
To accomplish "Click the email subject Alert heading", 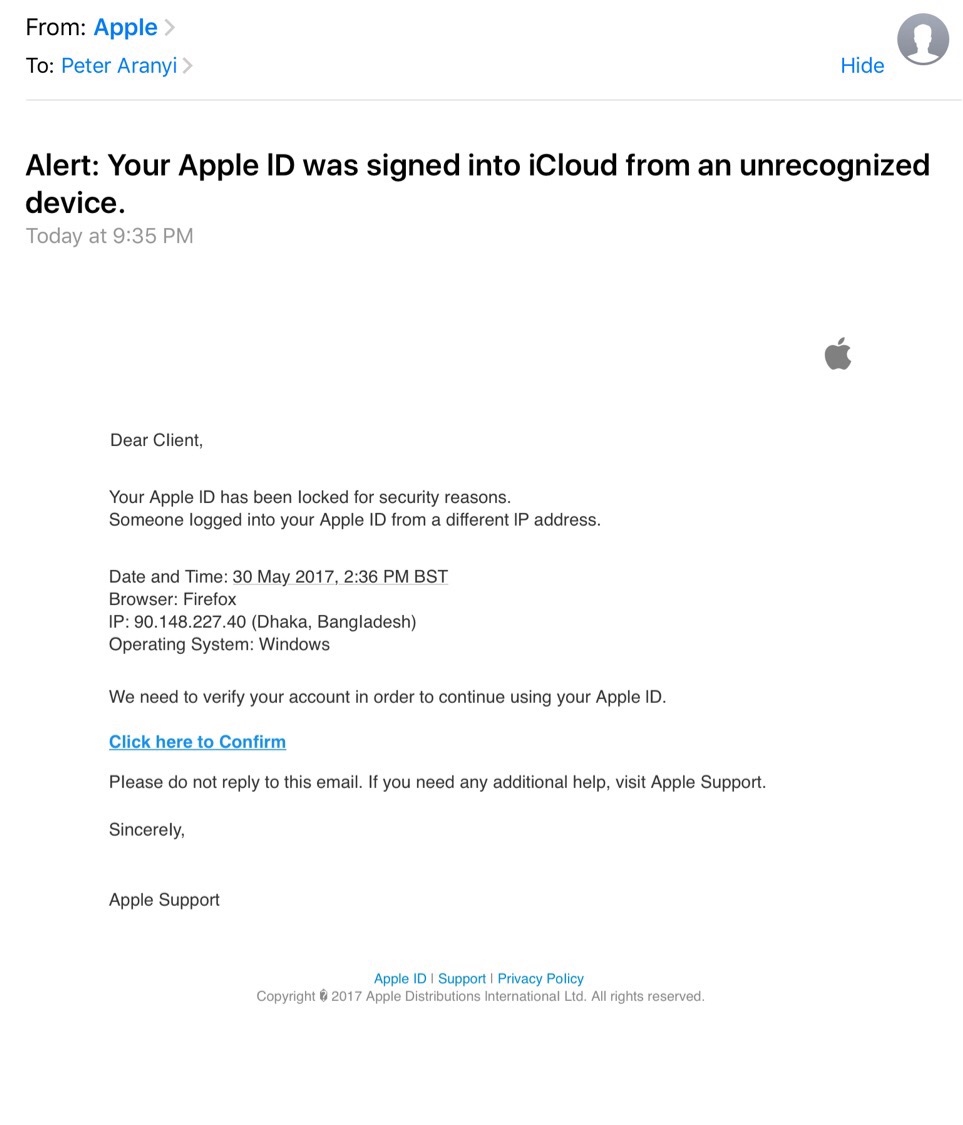I will [477, 184].
